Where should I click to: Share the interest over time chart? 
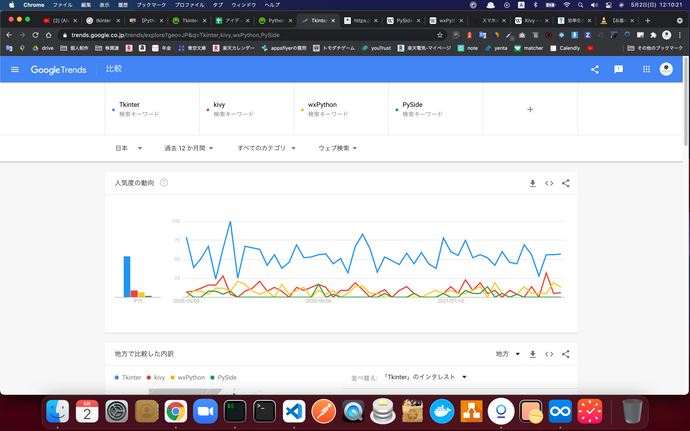coord(565,183)
